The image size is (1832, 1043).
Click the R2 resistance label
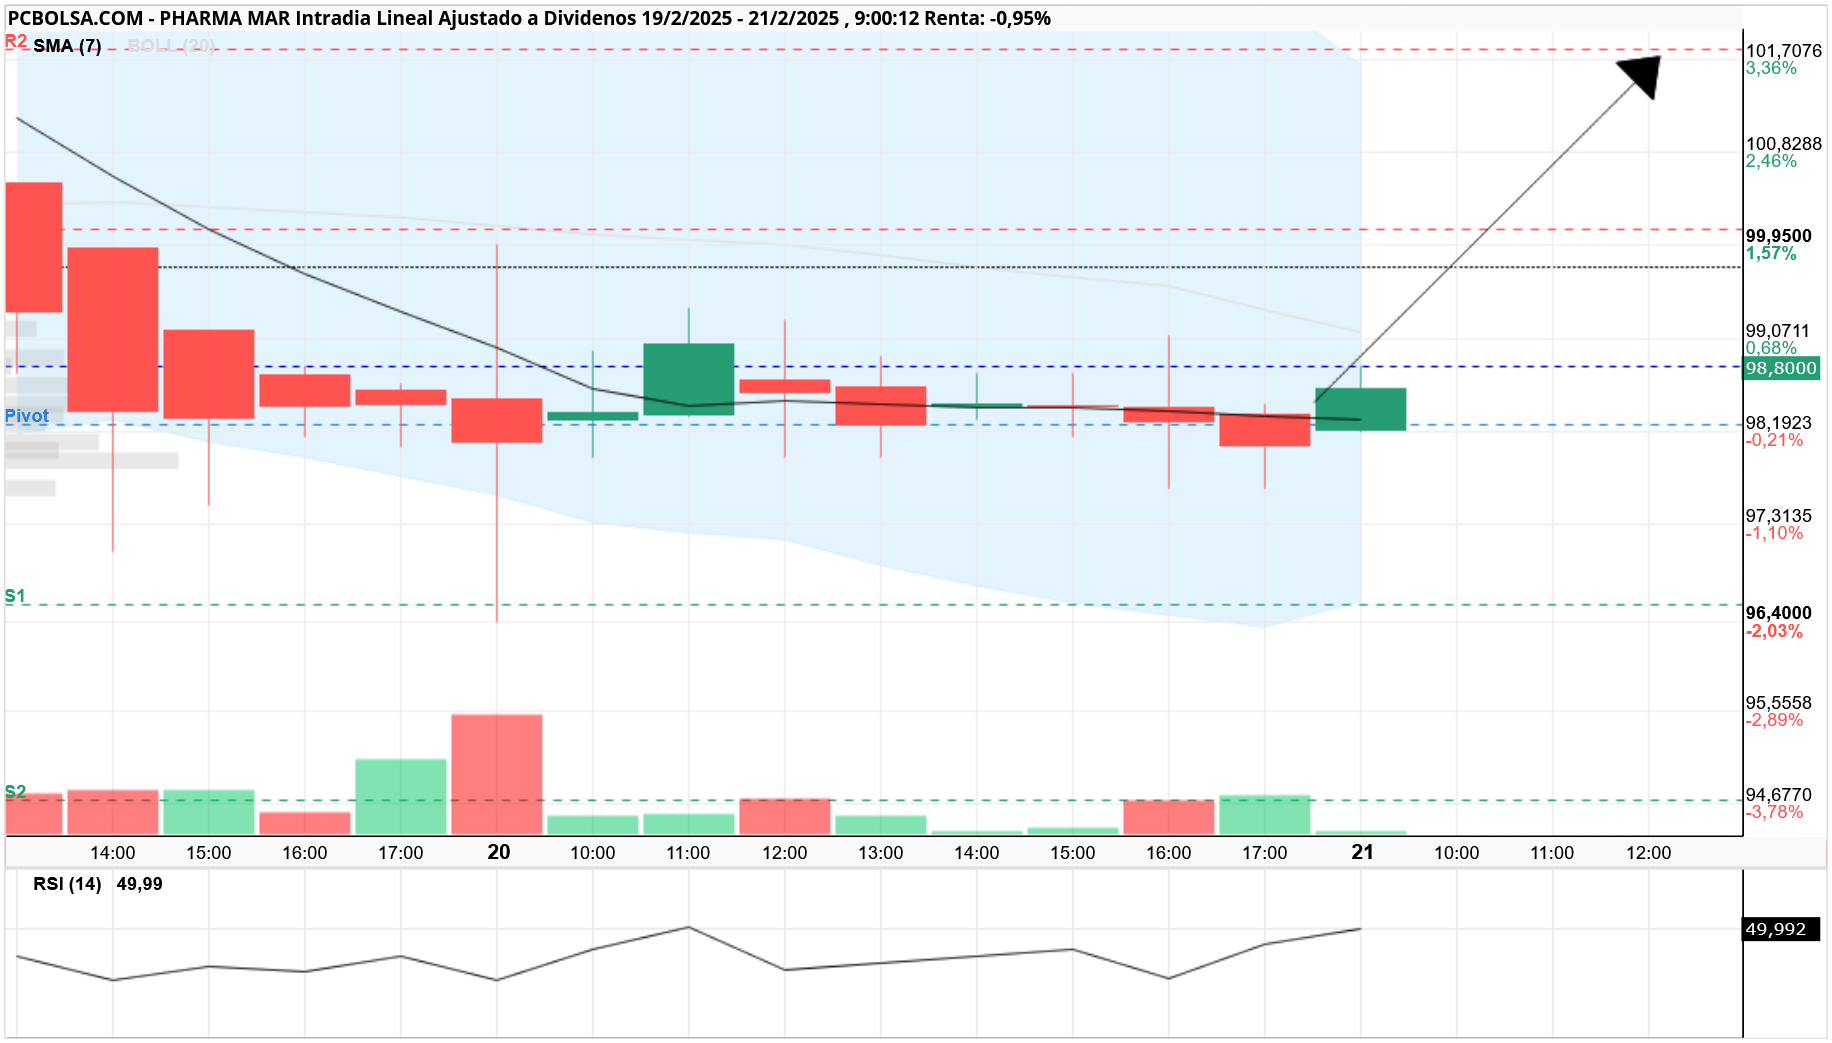pos(16,41)
